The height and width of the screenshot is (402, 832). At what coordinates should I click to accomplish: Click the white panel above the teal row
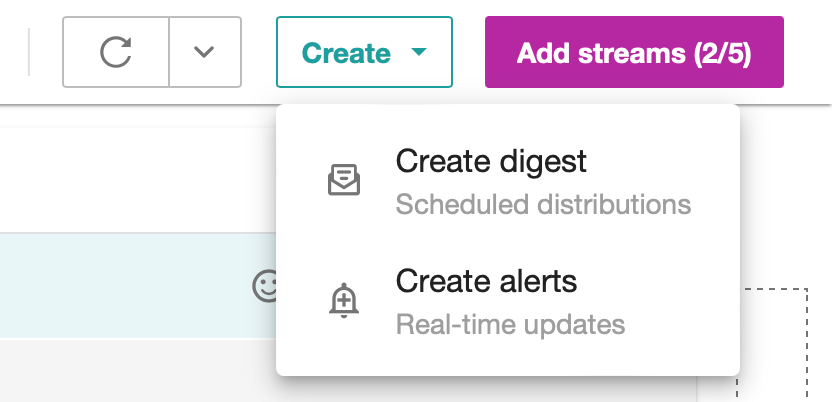tap(138, 180)
